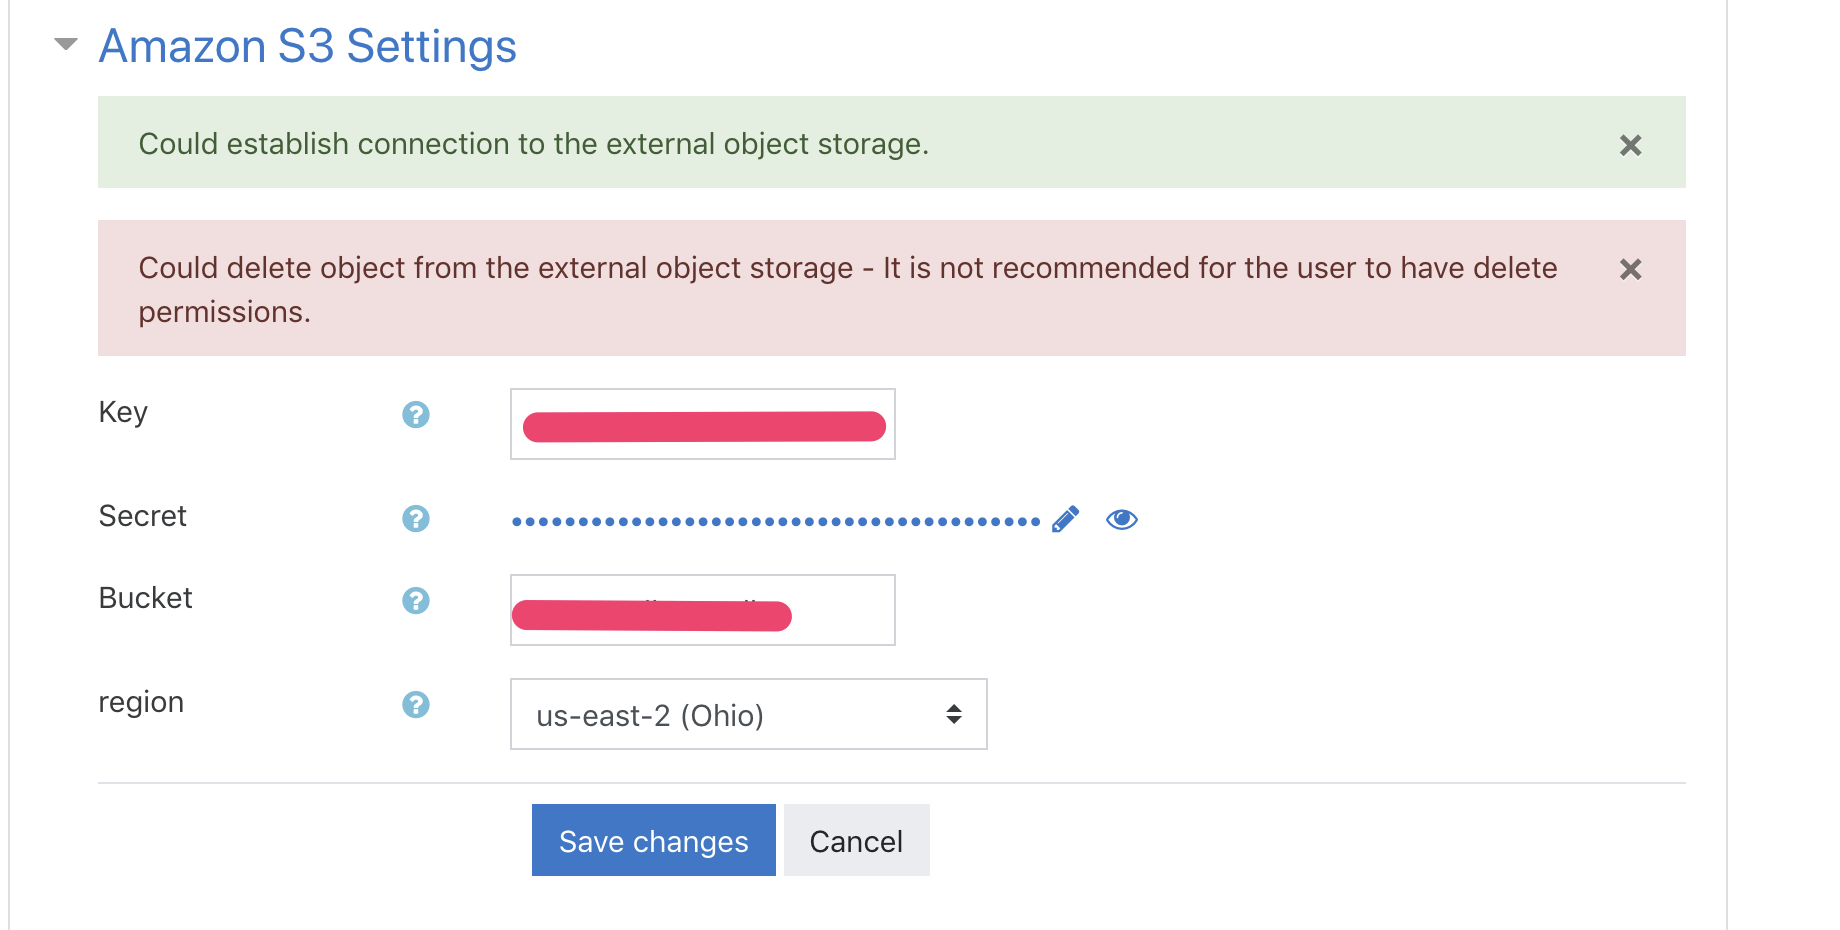This screenshot has height=930, width=1840.
Task: Click the Bucket name input field
Action: [x=702, y=610]
